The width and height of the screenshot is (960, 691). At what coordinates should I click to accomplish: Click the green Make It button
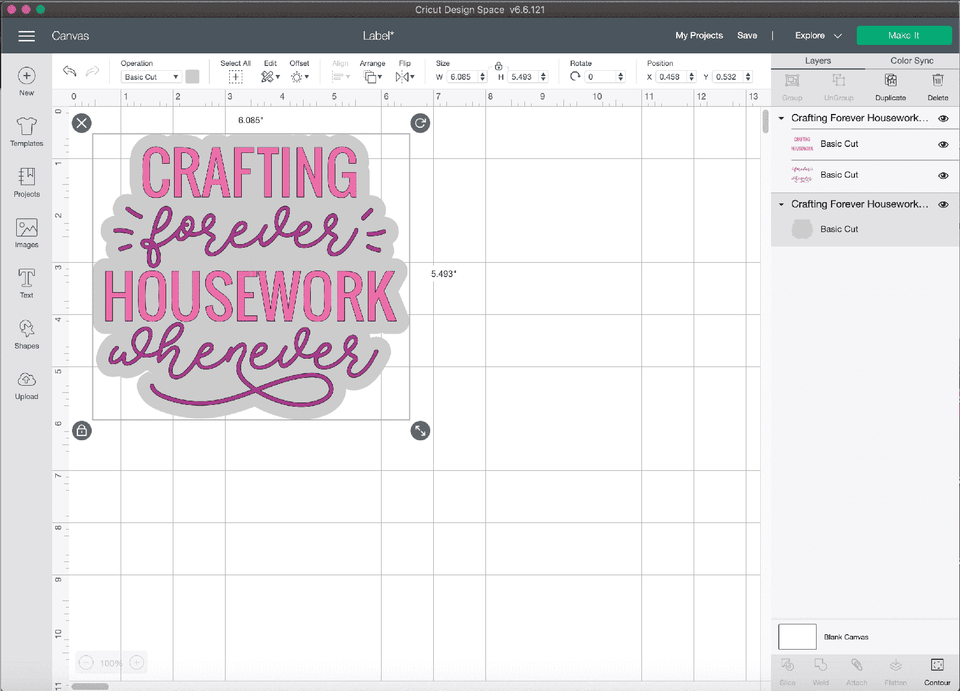[x=903, y=34]
